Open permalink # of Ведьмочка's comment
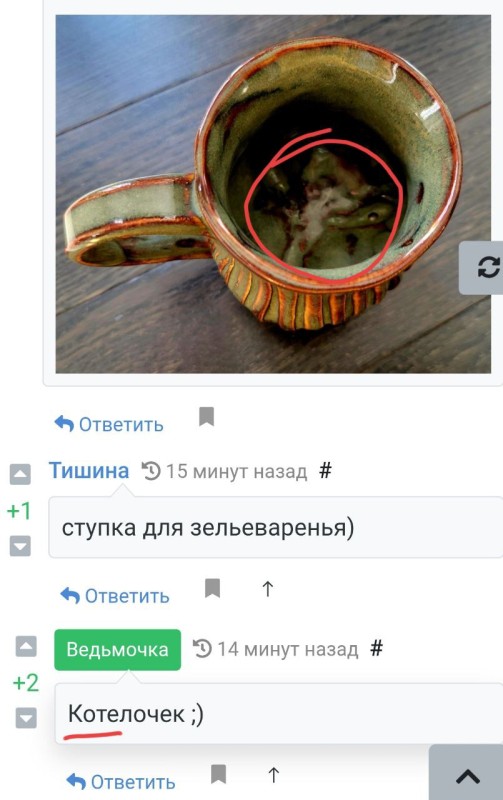The width and height of the screenshot is (503, 800). (376, 648)
